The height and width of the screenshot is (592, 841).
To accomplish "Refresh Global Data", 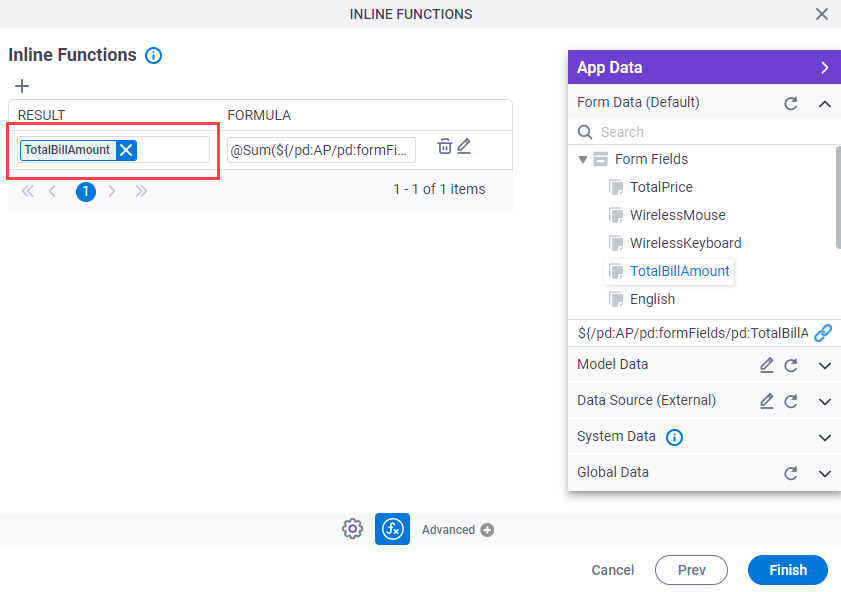I will pos(791,473).
